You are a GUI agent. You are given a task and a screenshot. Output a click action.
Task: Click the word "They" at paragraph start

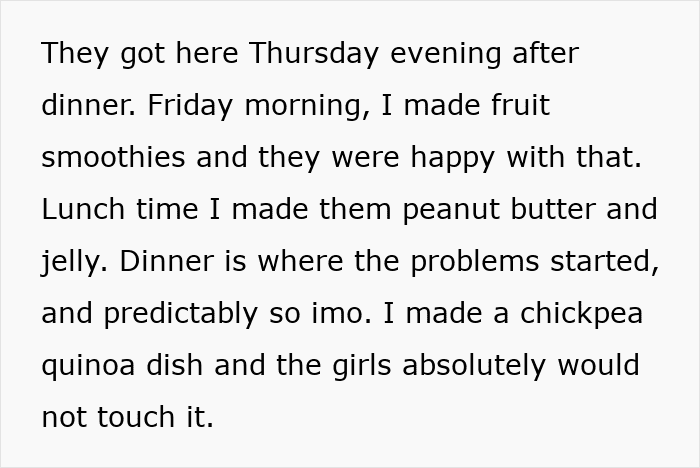pos(75,54)
